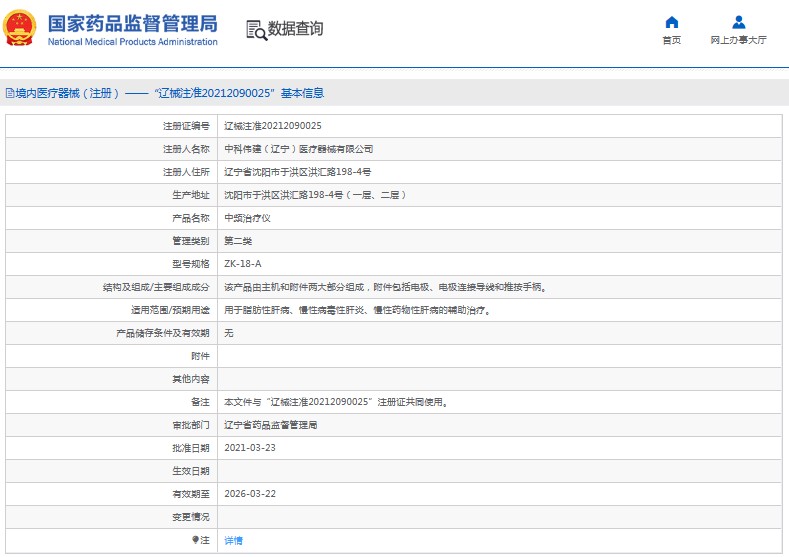Click 基本信息 heading with 辽械注准20212090025
Viewport: 789px width, 557px height.
click(240, 93)
